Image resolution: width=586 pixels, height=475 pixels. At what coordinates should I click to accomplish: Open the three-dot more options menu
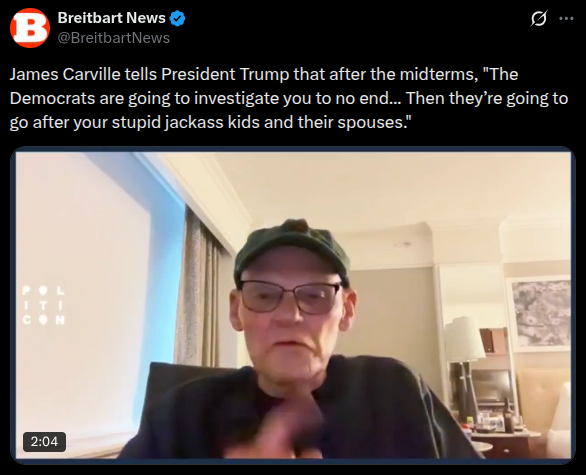point(566,18)
